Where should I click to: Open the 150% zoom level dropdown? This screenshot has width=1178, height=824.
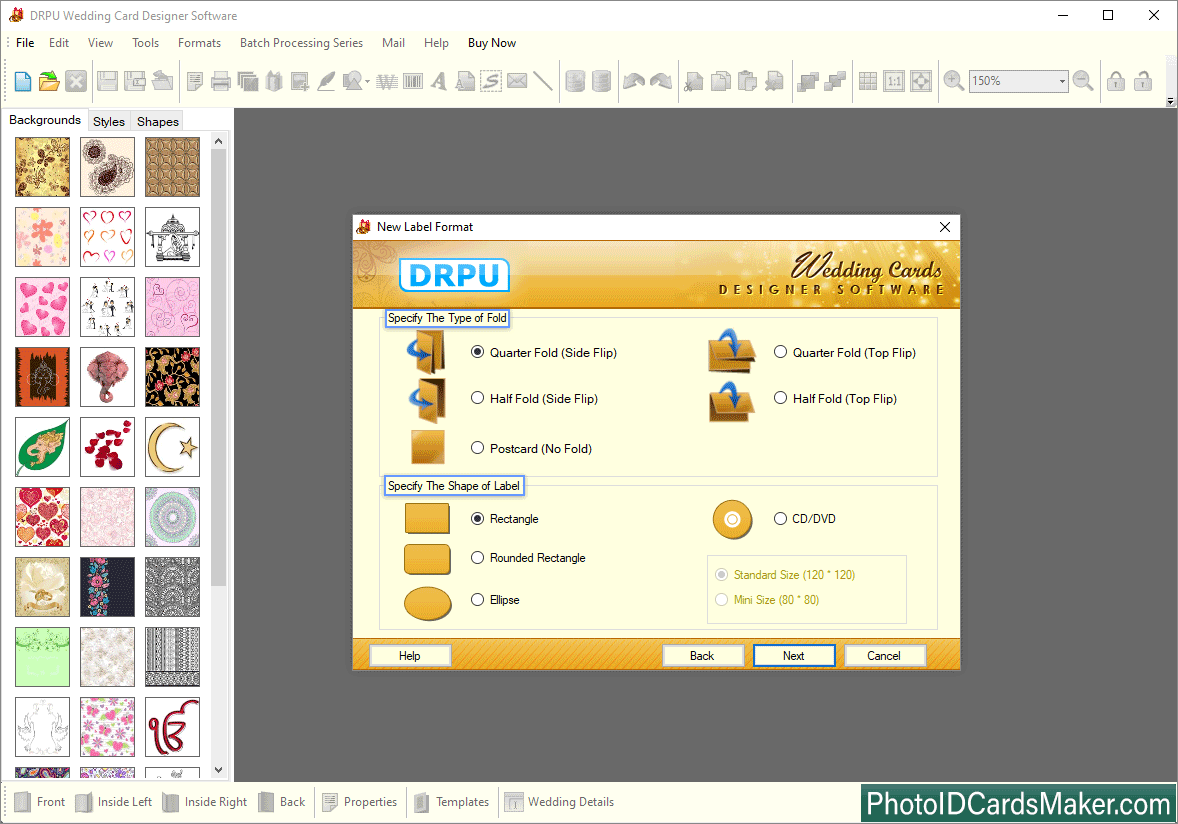[x=1062, y=81]
